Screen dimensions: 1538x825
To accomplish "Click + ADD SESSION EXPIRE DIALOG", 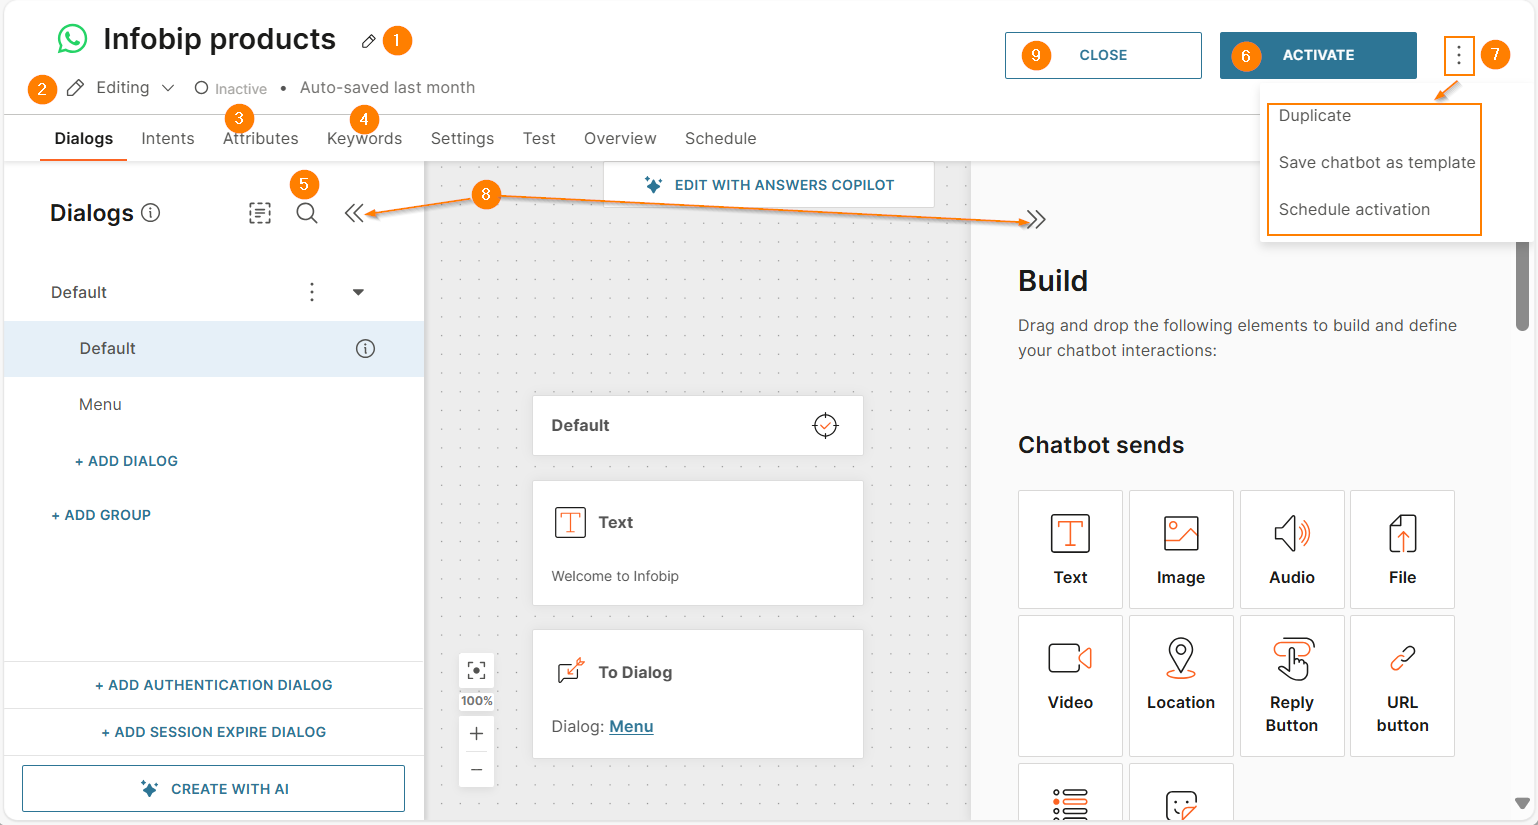I will [214, 732].
